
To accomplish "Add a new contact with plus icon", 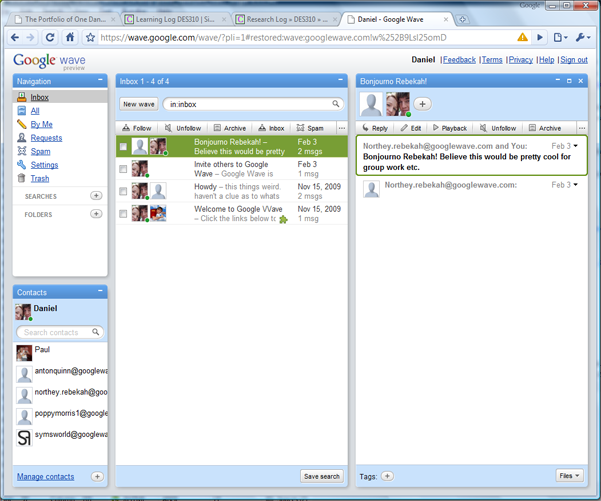I will [97, 476].
